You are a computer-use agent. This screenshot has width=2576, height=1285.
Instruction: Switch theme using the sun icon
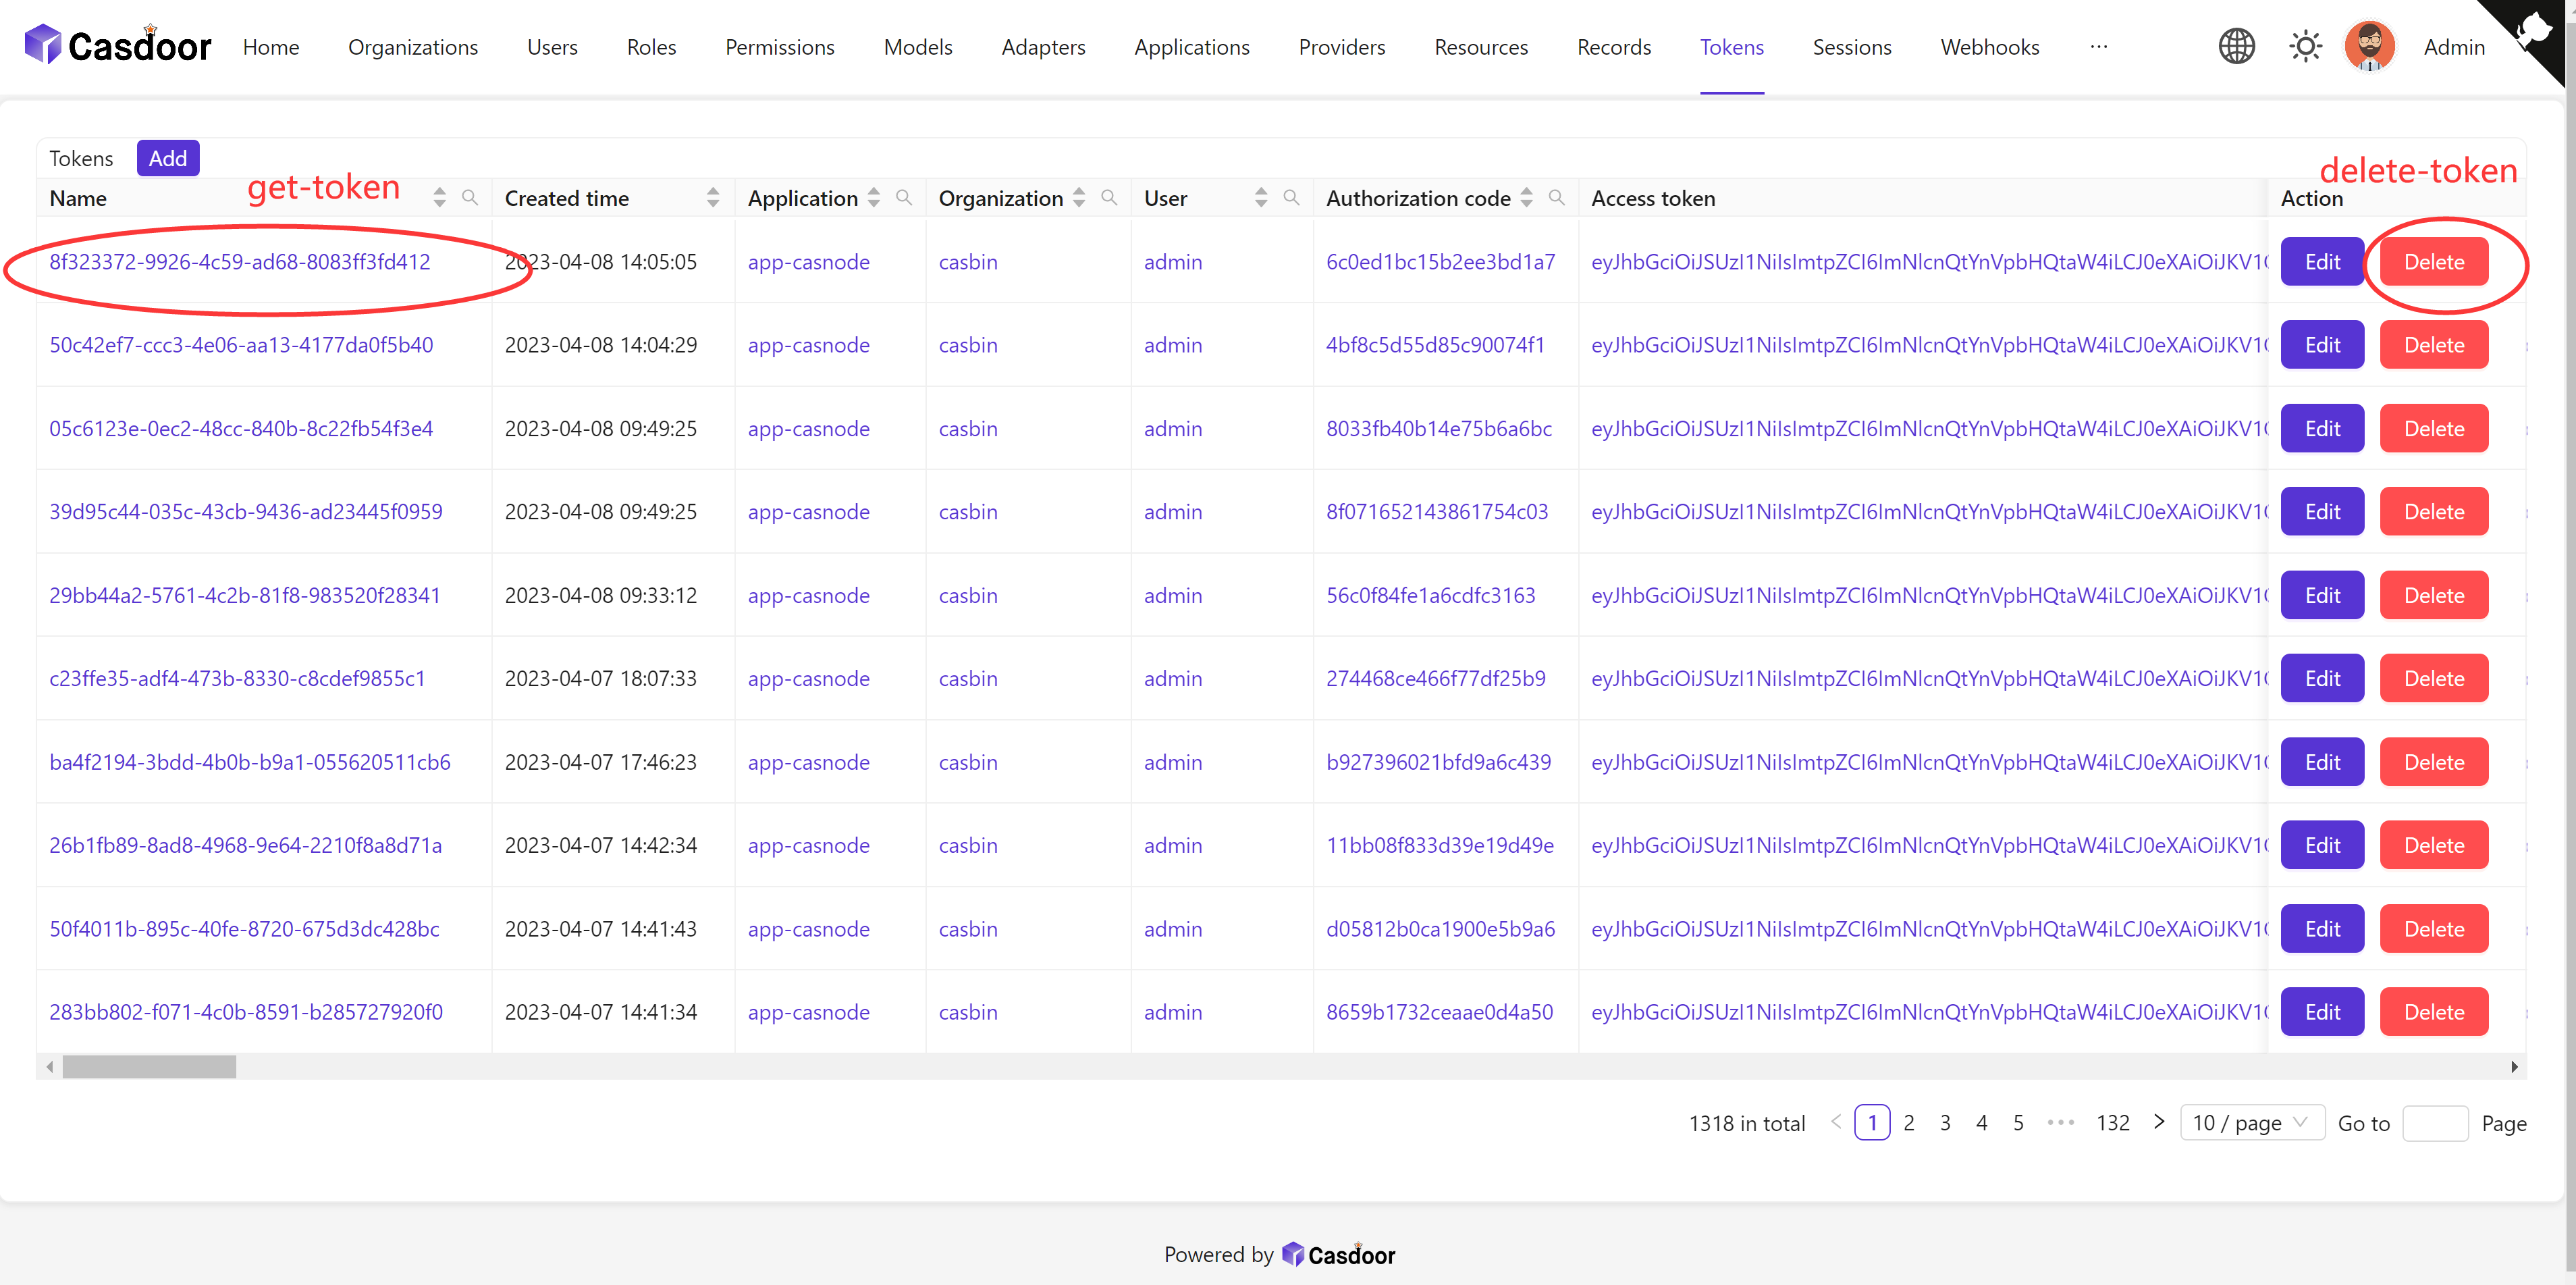2305,46
